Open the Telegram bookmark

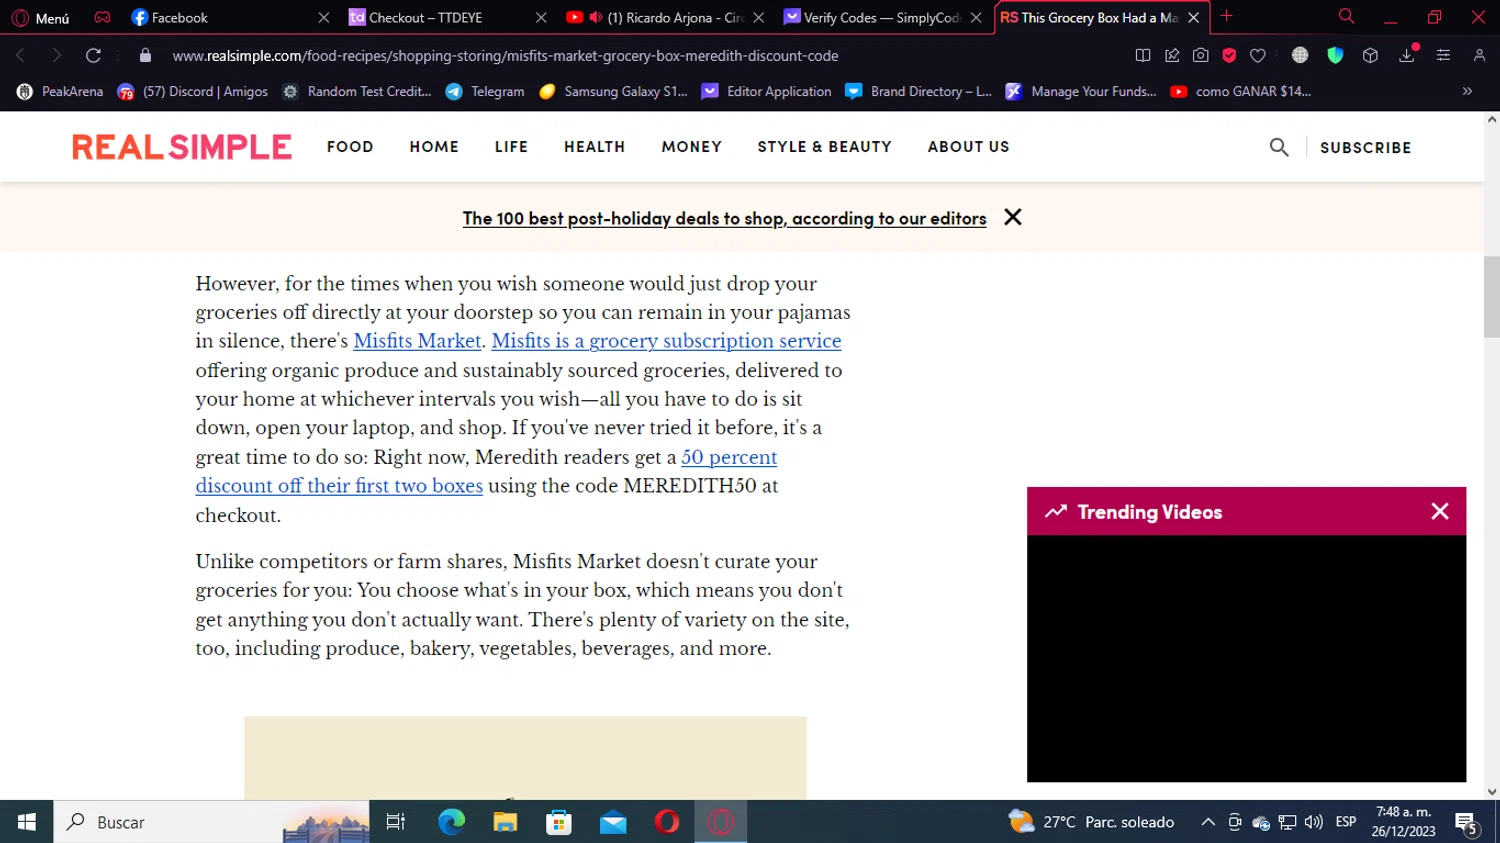[485, 91]
